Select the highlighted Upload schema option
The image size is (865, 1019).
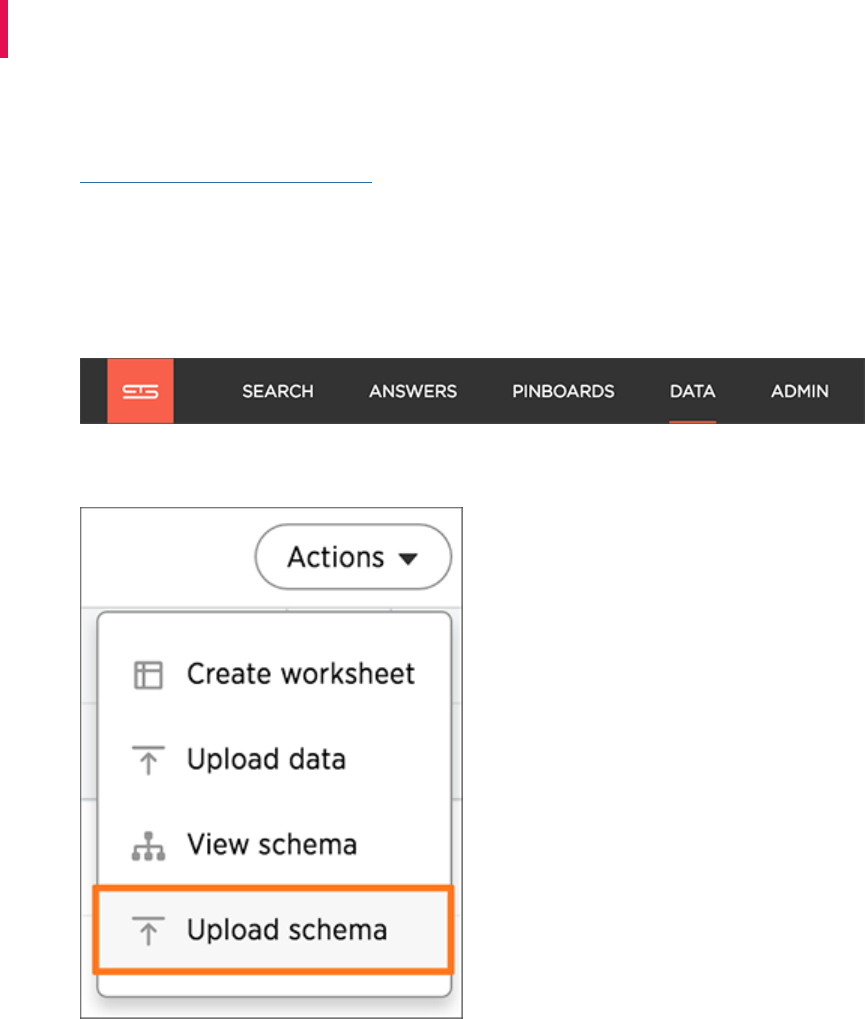click(x=286, y=931)
